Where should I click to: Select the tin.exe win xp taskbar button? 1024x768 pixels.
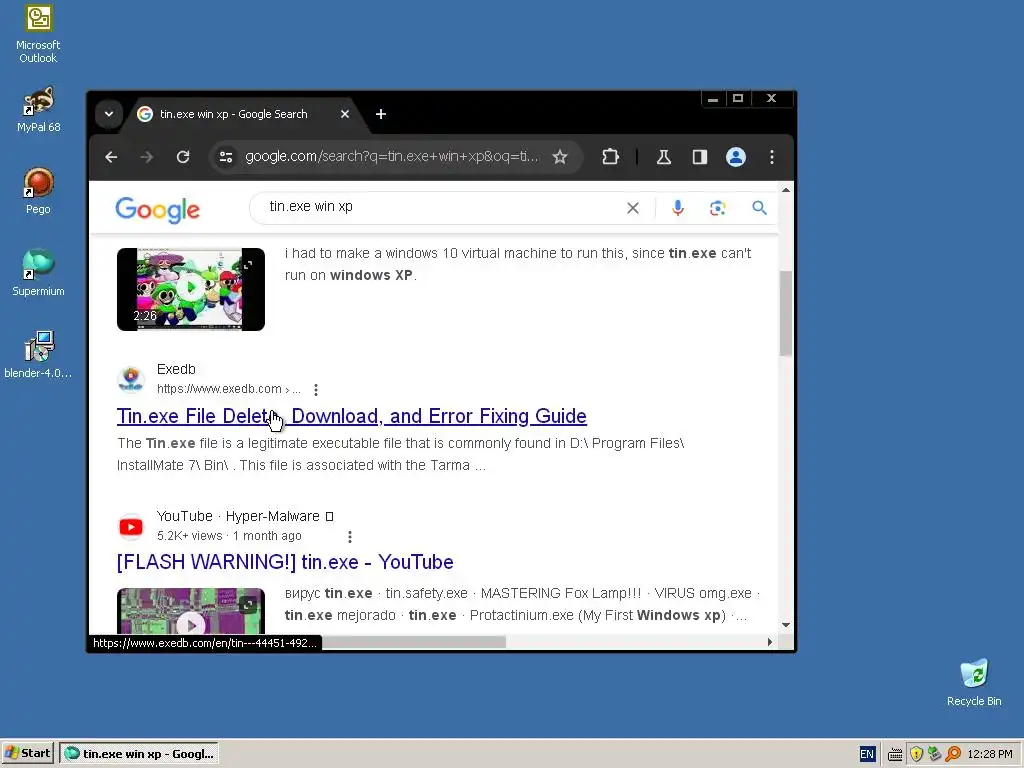139,754
